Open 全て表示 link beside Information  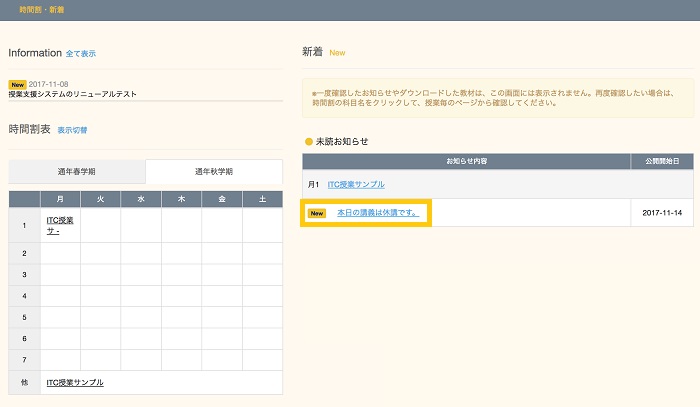coord(81,53)
